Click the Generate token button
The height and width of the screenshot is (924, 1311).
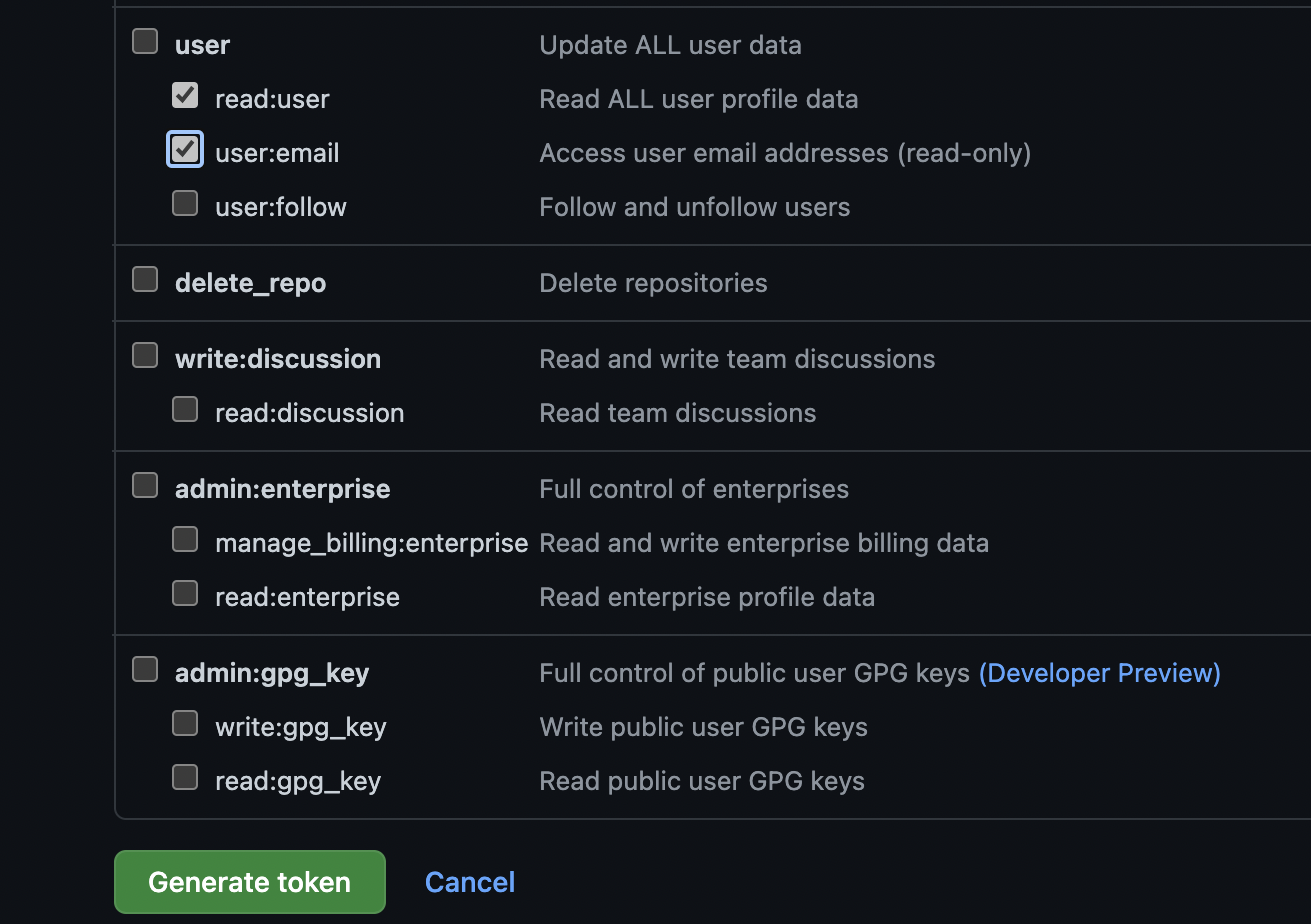pos(250,882)
